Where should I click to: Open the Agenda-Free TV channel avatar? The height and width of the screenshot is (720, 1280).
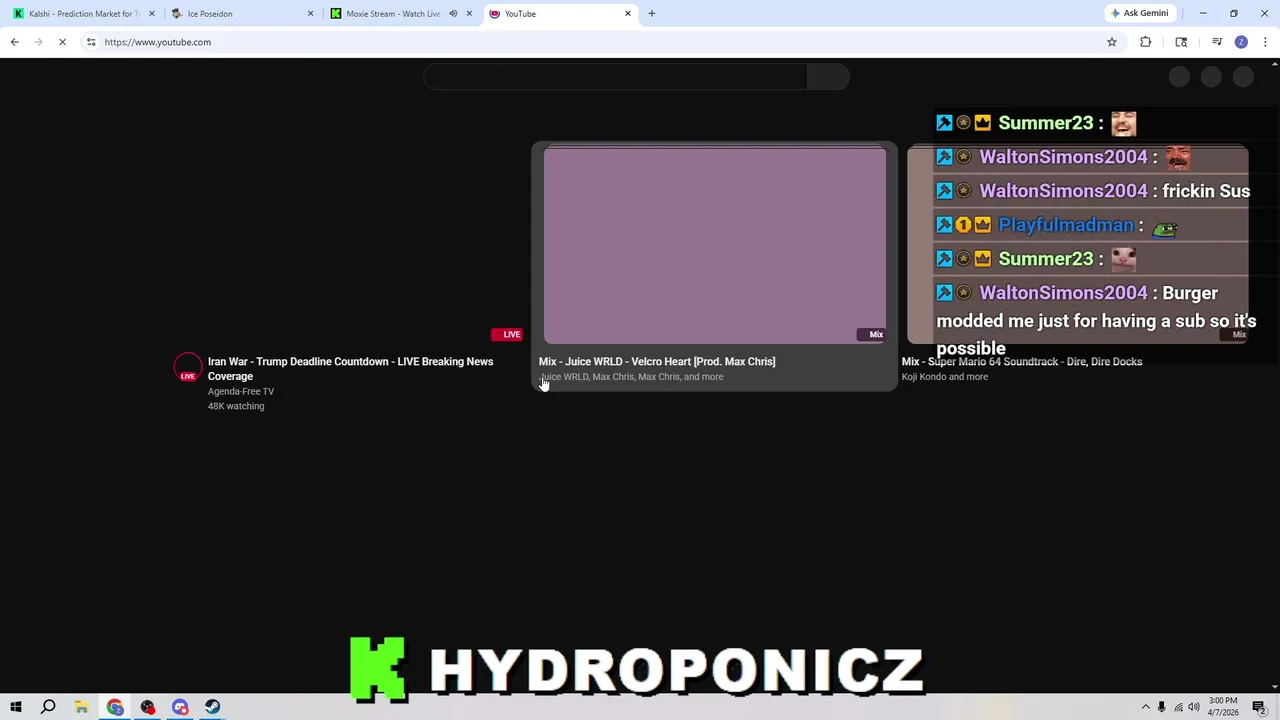click(x=188, y=368)
